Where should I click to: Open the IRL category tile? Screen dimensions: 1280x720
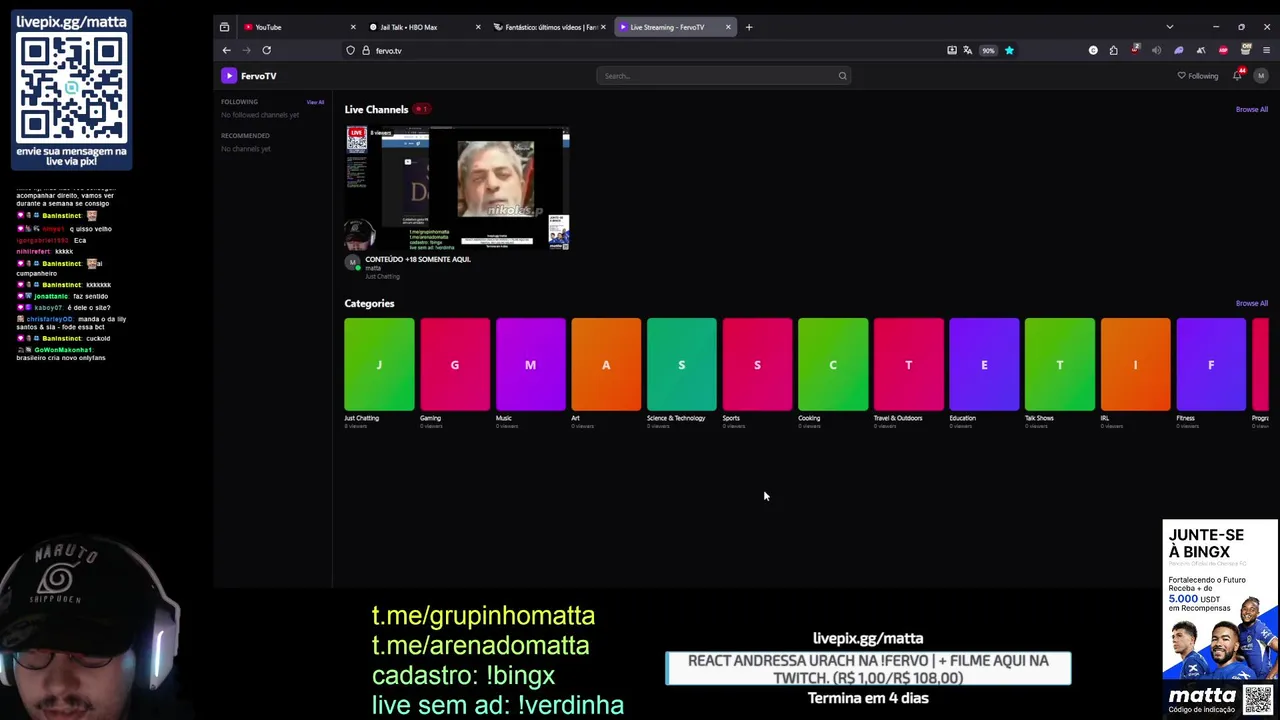coord(1135,365)
